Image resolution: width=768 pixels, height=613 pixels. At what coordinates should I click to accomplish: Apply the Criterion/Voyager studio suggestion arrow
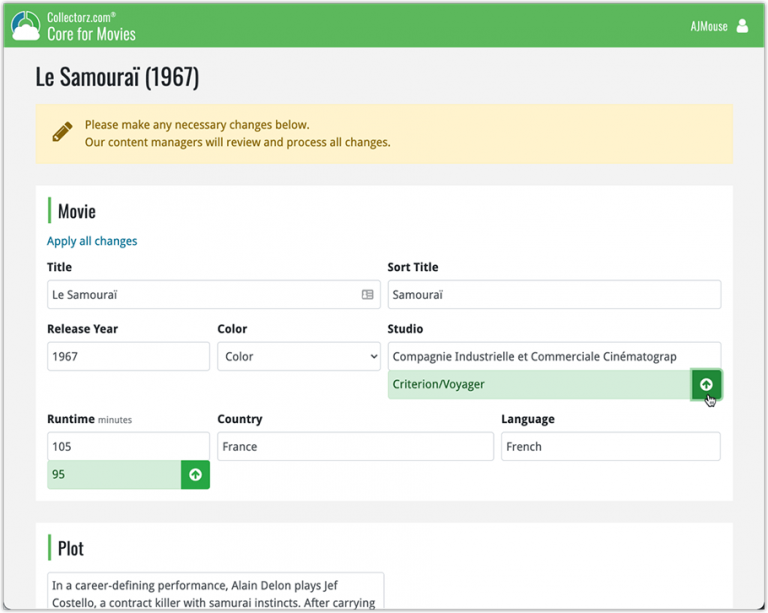tap(706, 384)
